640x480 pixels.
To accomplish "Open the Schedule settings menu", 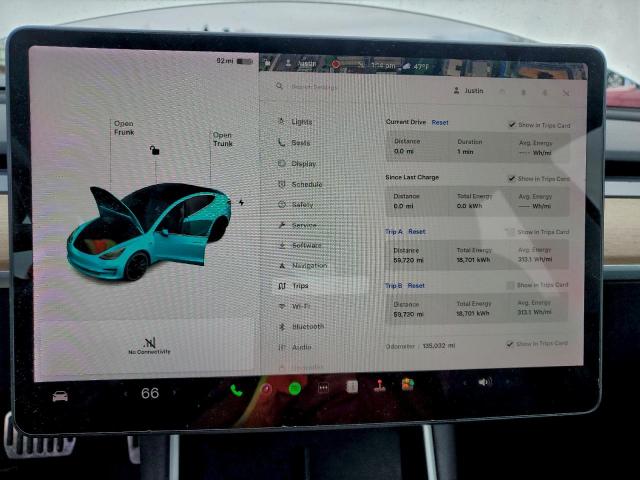I will (307, 184).
